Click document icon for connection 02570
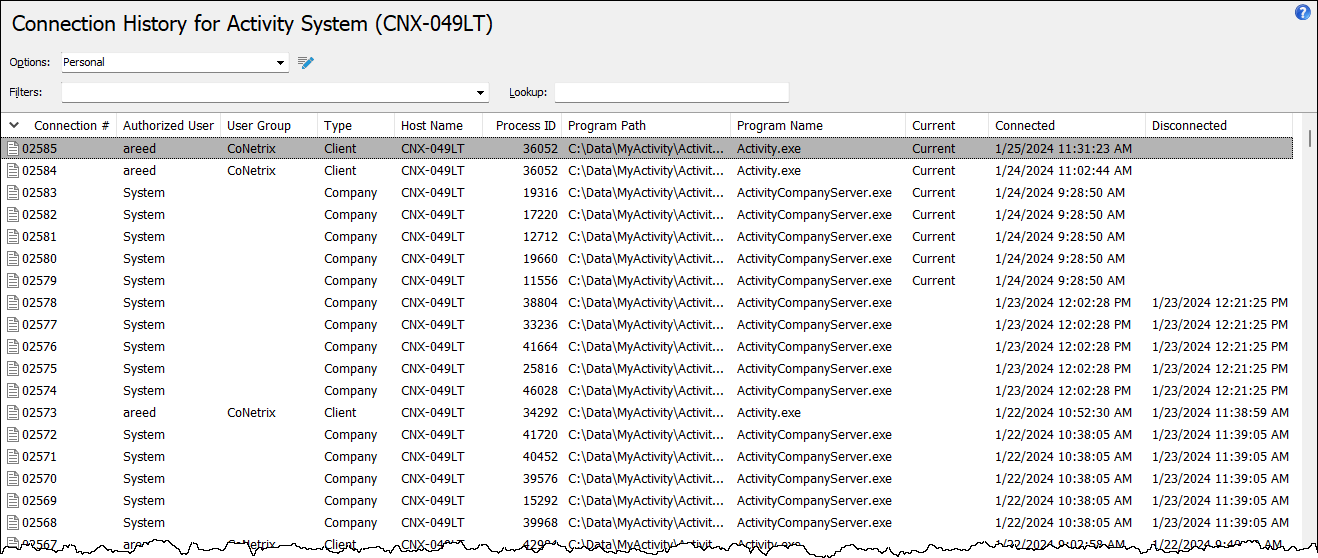This screenshot has width=1318, height=558. 13,479
